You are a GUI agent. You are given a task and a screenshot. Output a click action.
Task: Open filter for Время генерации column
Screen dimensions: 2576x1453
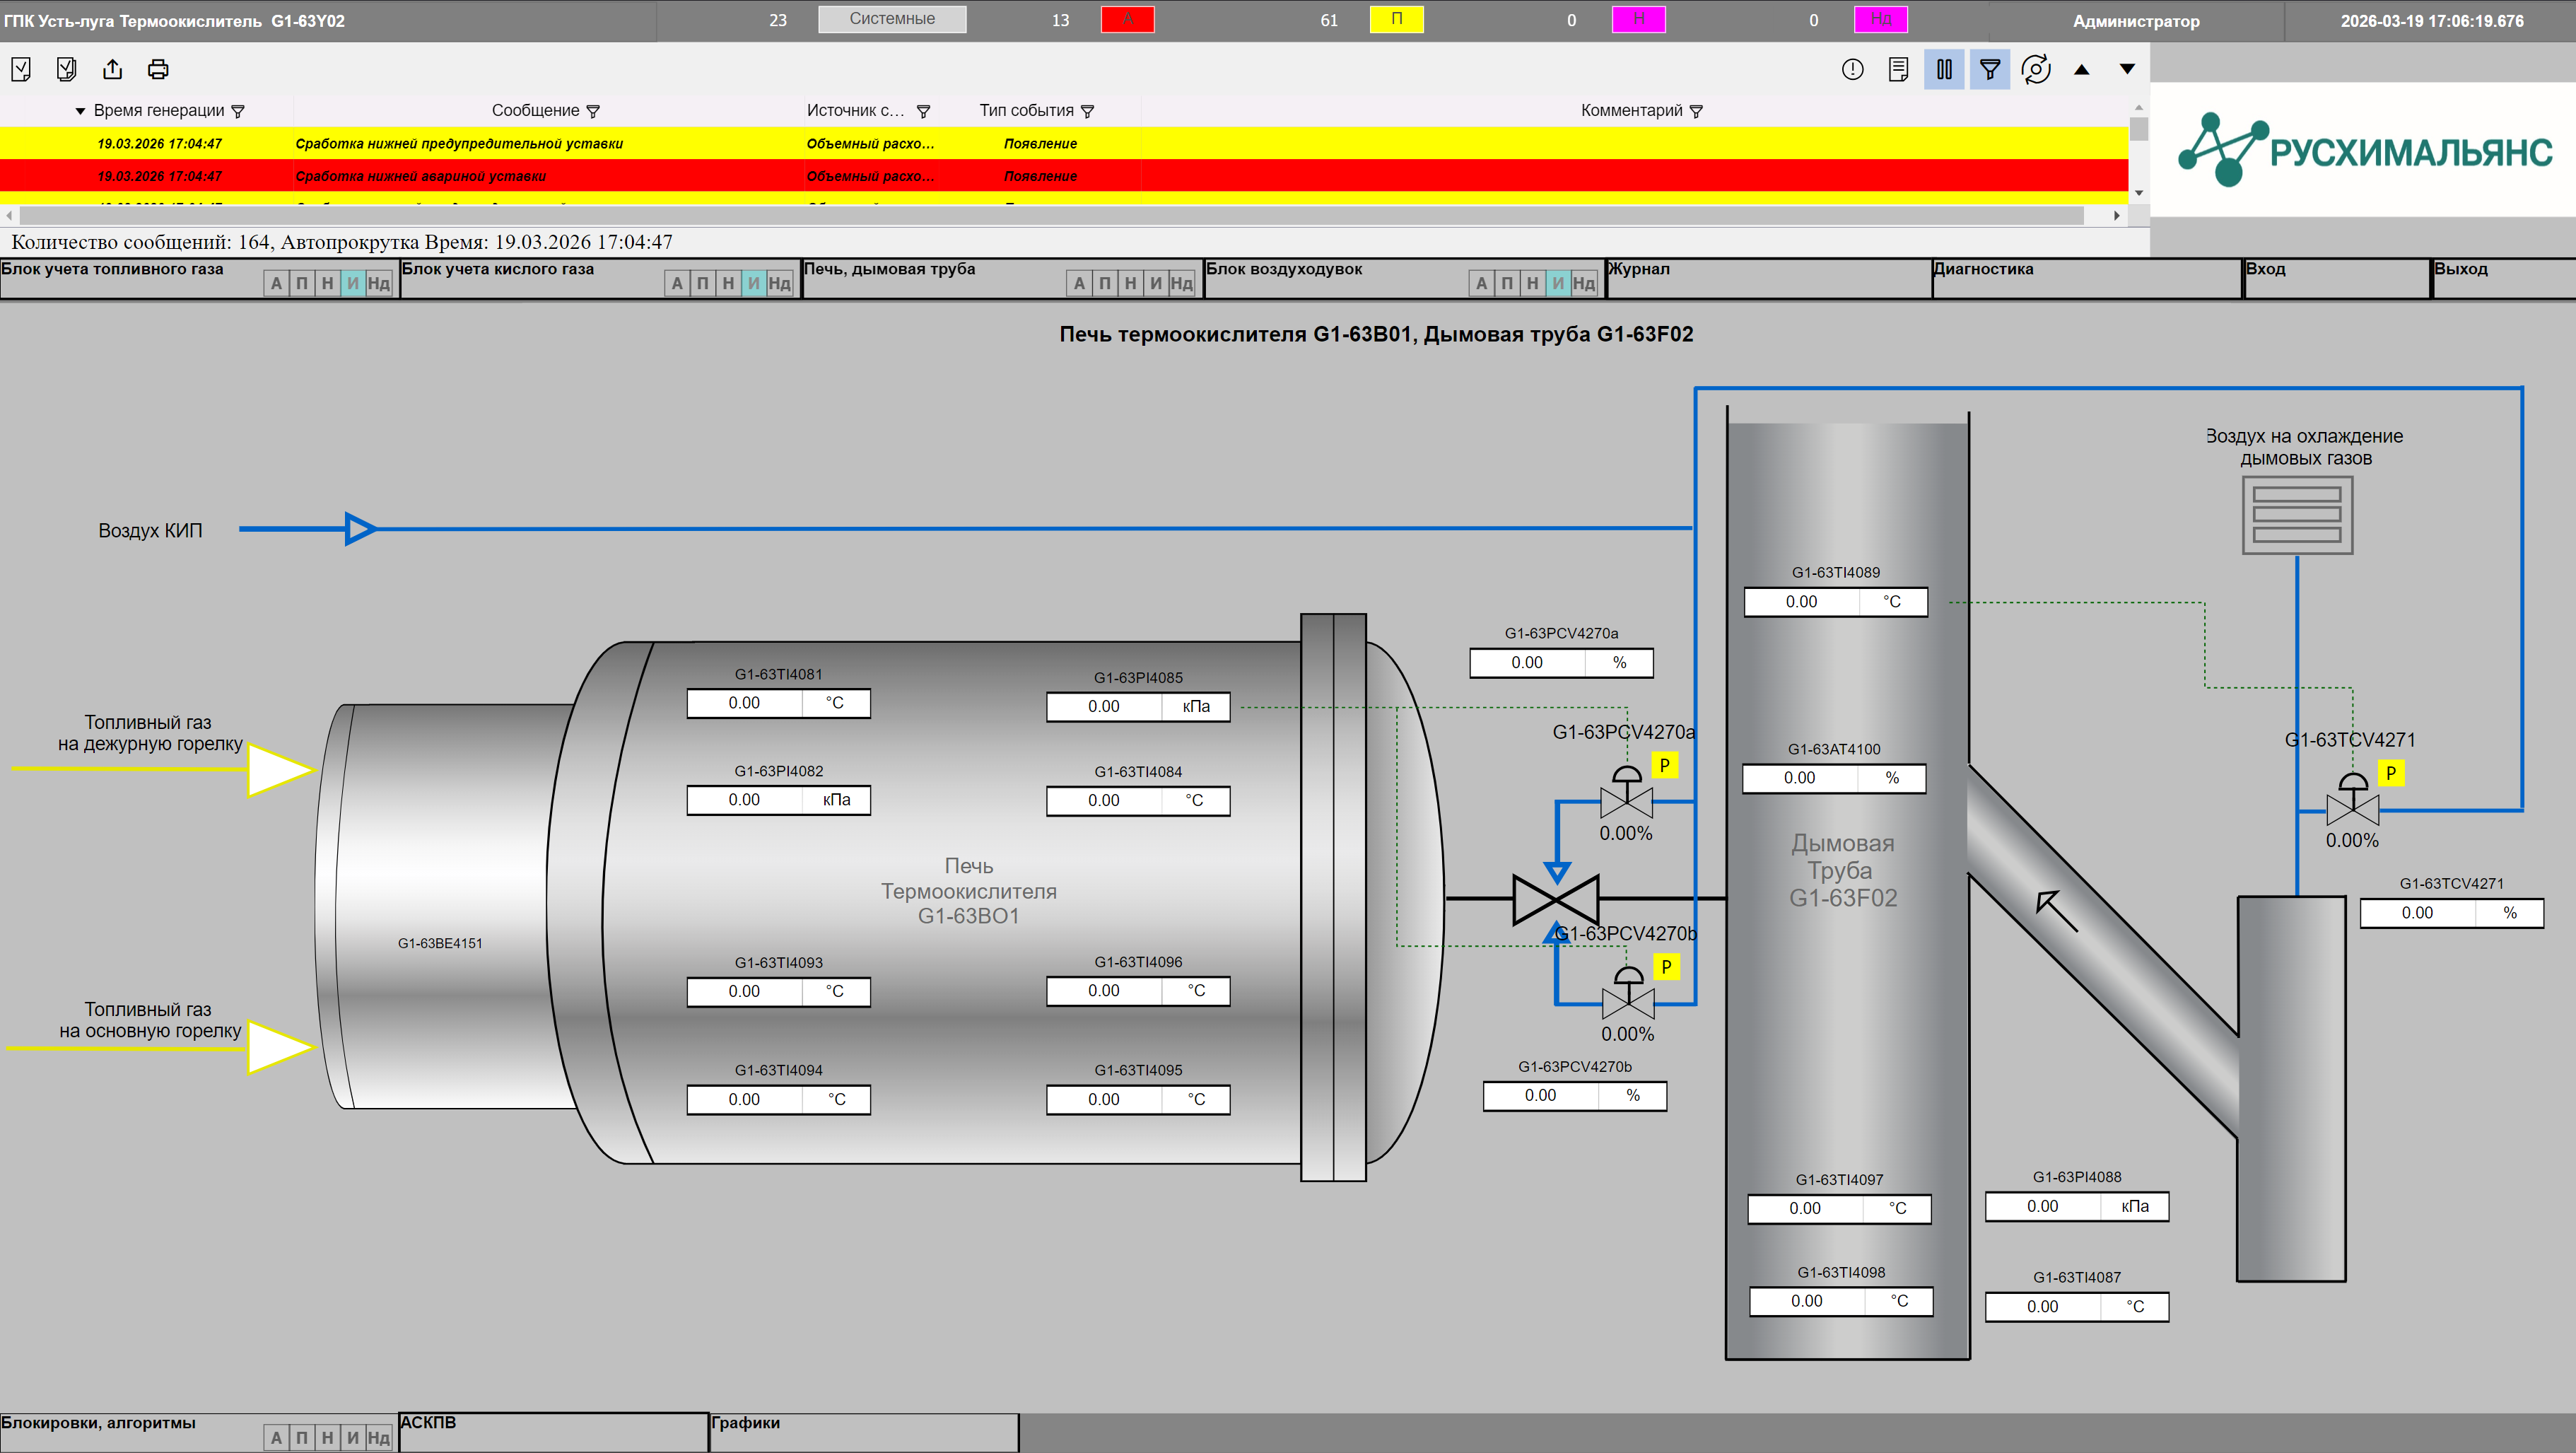238,111
